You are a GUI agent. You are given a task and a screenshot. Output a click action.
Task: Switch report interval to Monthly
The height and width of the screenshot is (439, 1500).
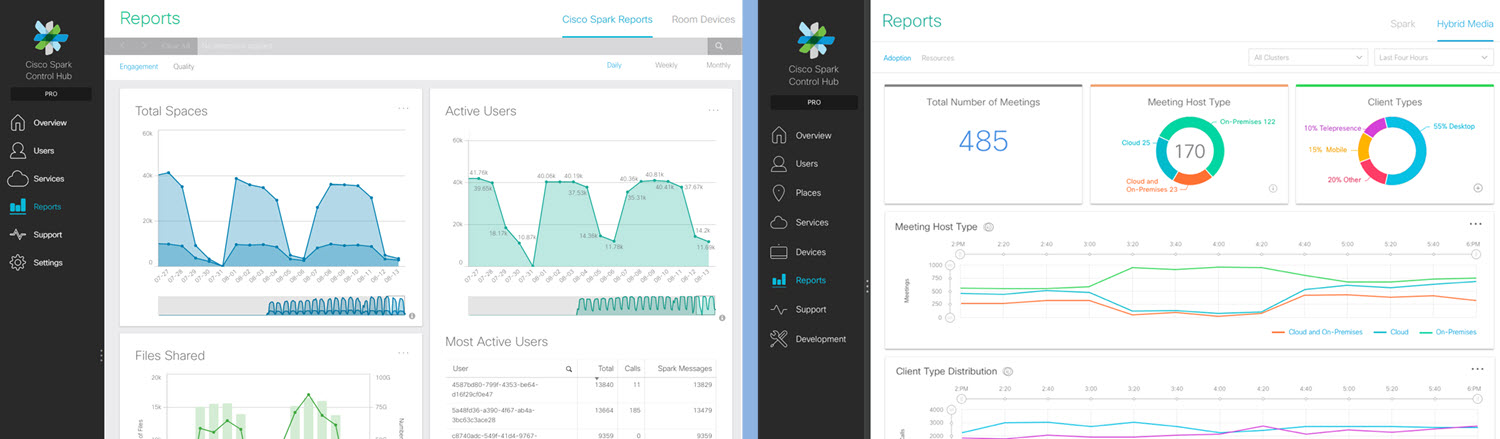718,66
